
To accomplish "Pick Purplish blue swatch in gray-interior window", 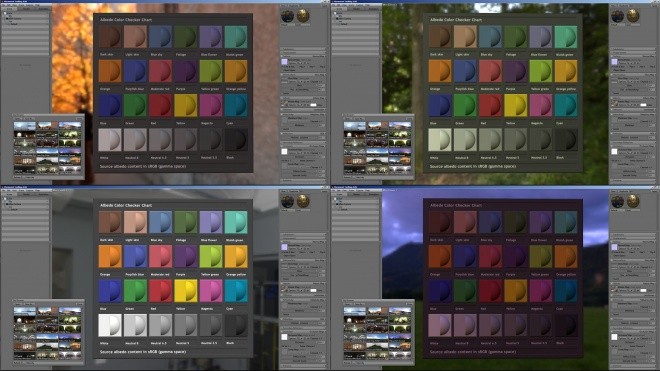I will coord(135,256).
